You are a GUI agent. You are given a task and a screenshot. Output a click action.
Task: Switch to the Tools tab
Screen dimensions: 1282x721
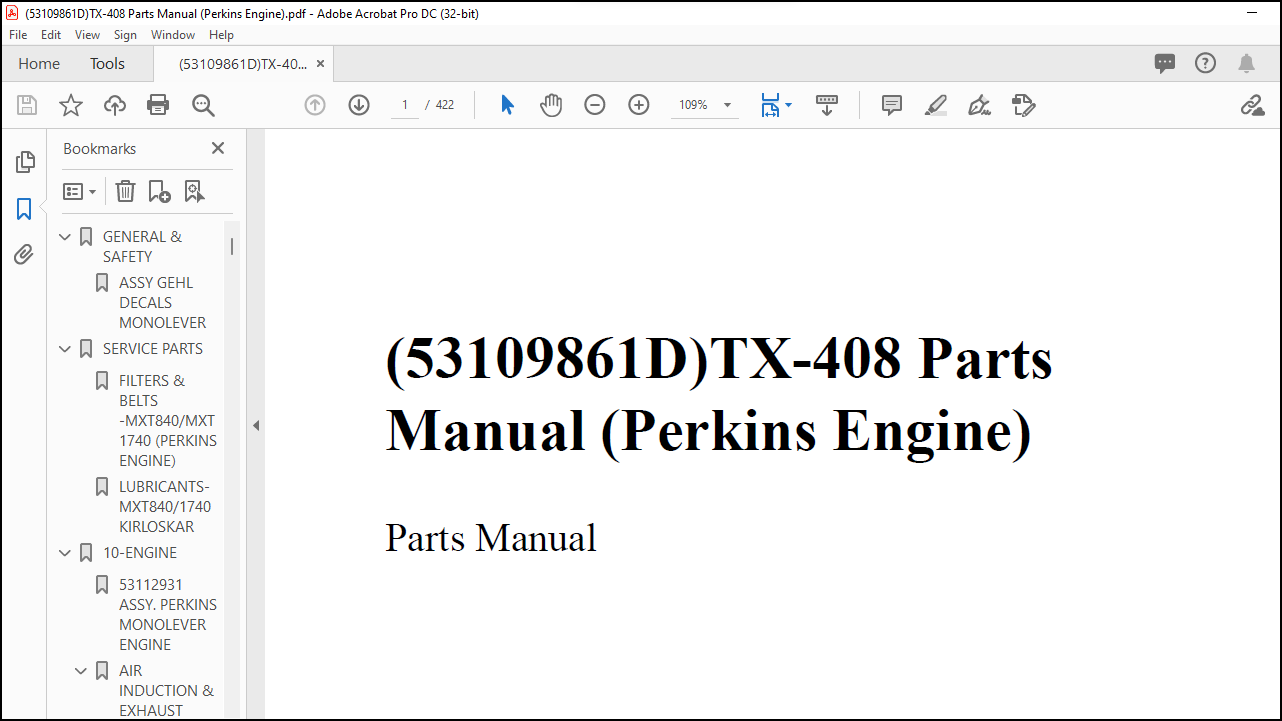pos(107,63)
